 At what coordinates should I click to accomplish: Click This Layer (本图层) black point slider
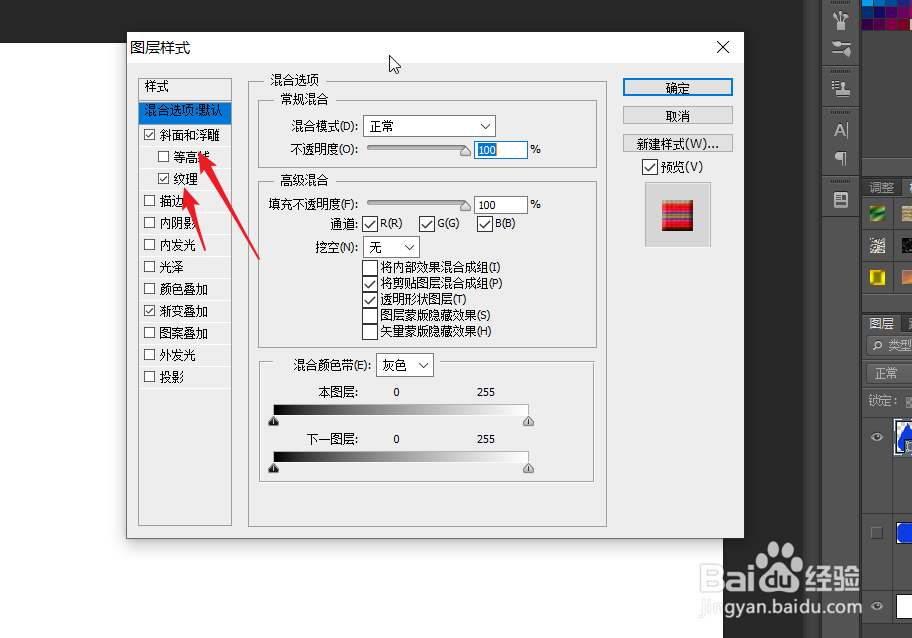pos(273,421)
